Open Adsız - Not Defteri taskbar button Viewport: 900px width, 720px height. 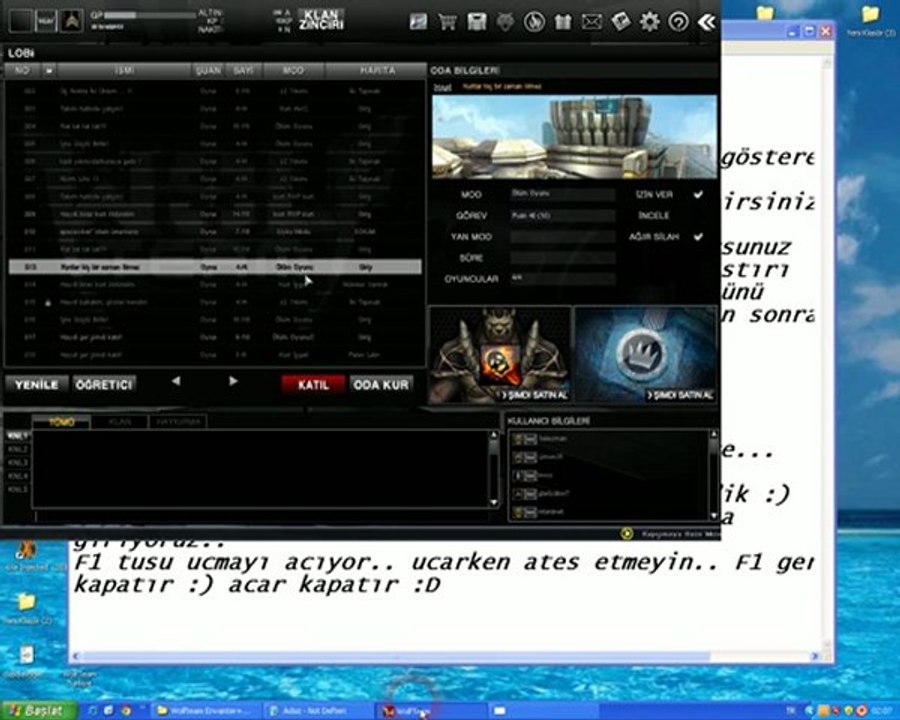(319, 711)
